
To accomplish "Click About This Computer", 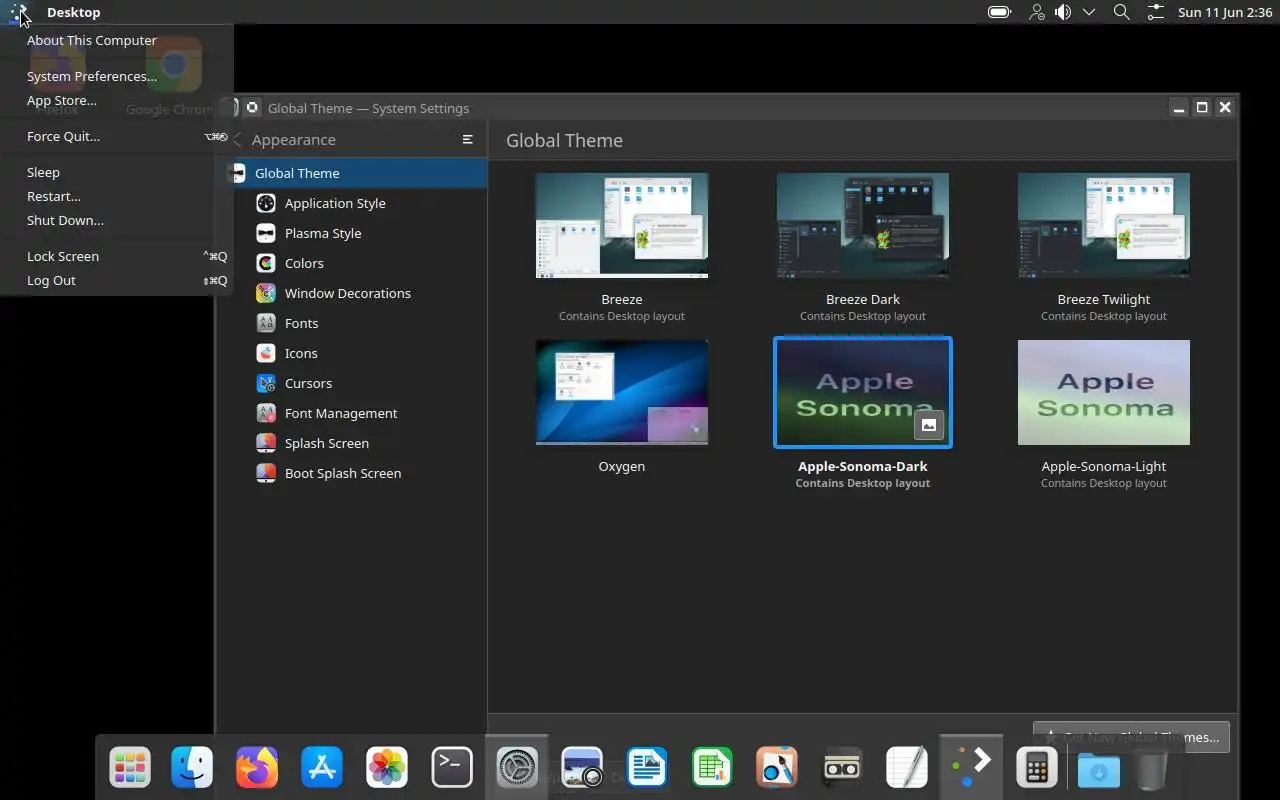I will 117,40.
